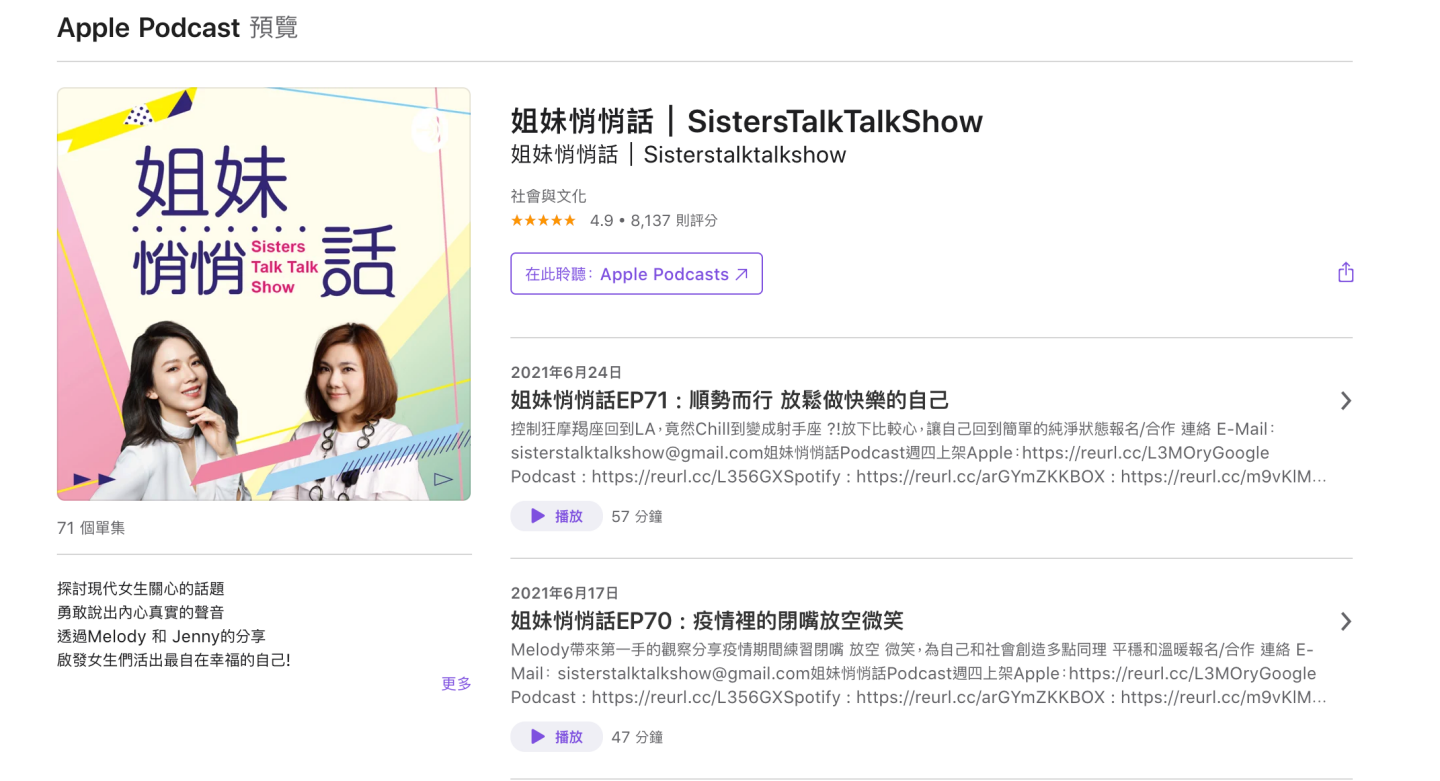Screen dimensions: 1440x781
Task: Open episode title 姐妹悄悄話EP71：順勢而行
Action: click(x=730, y=401)
